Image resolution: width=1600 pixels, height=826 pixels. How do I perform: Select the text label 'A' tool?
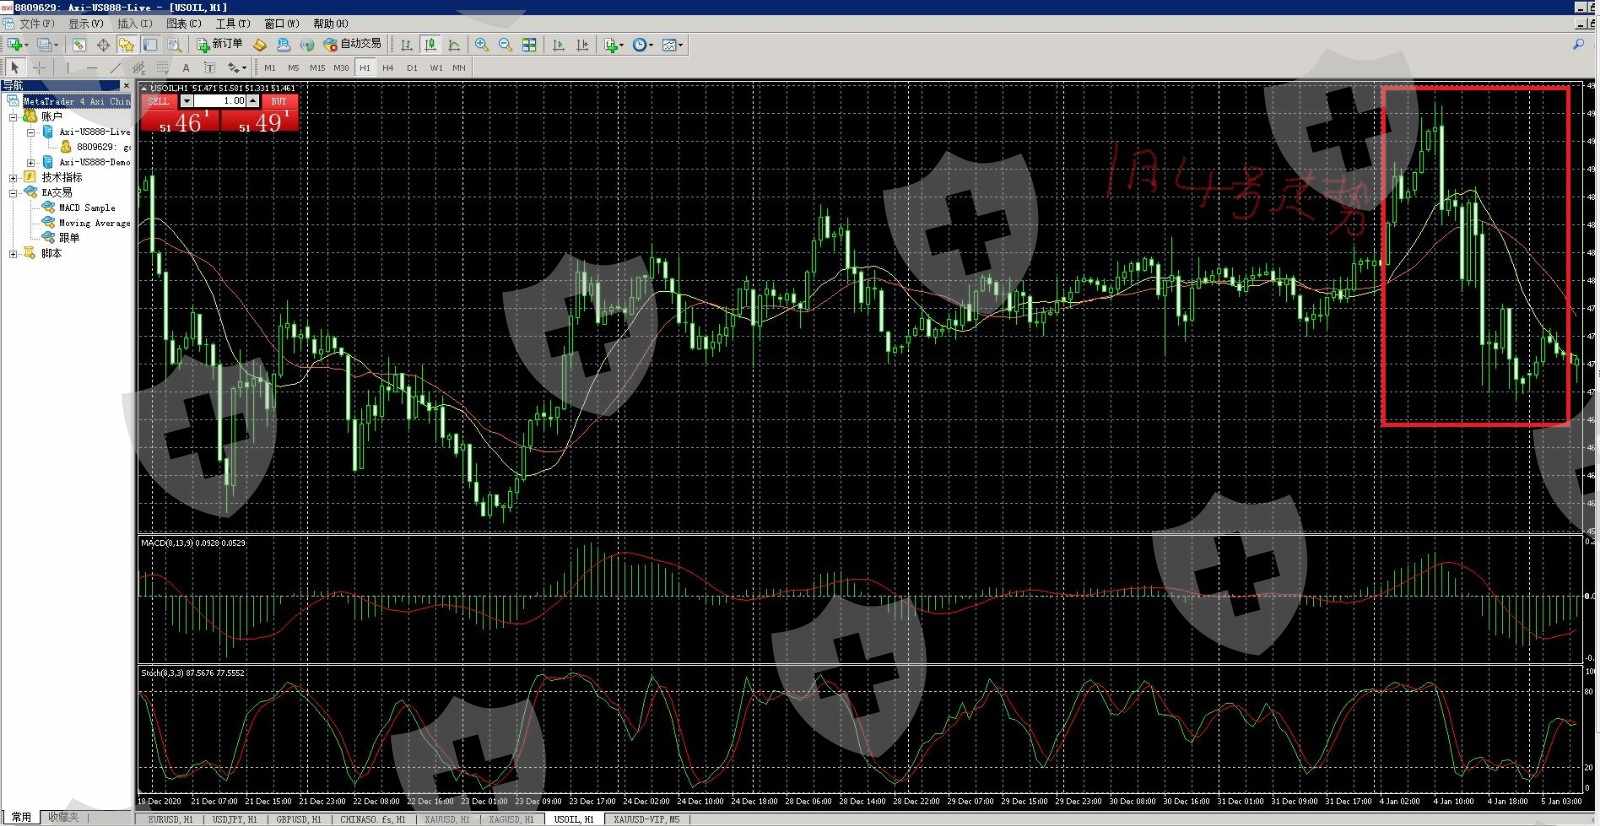click(185, 68)
